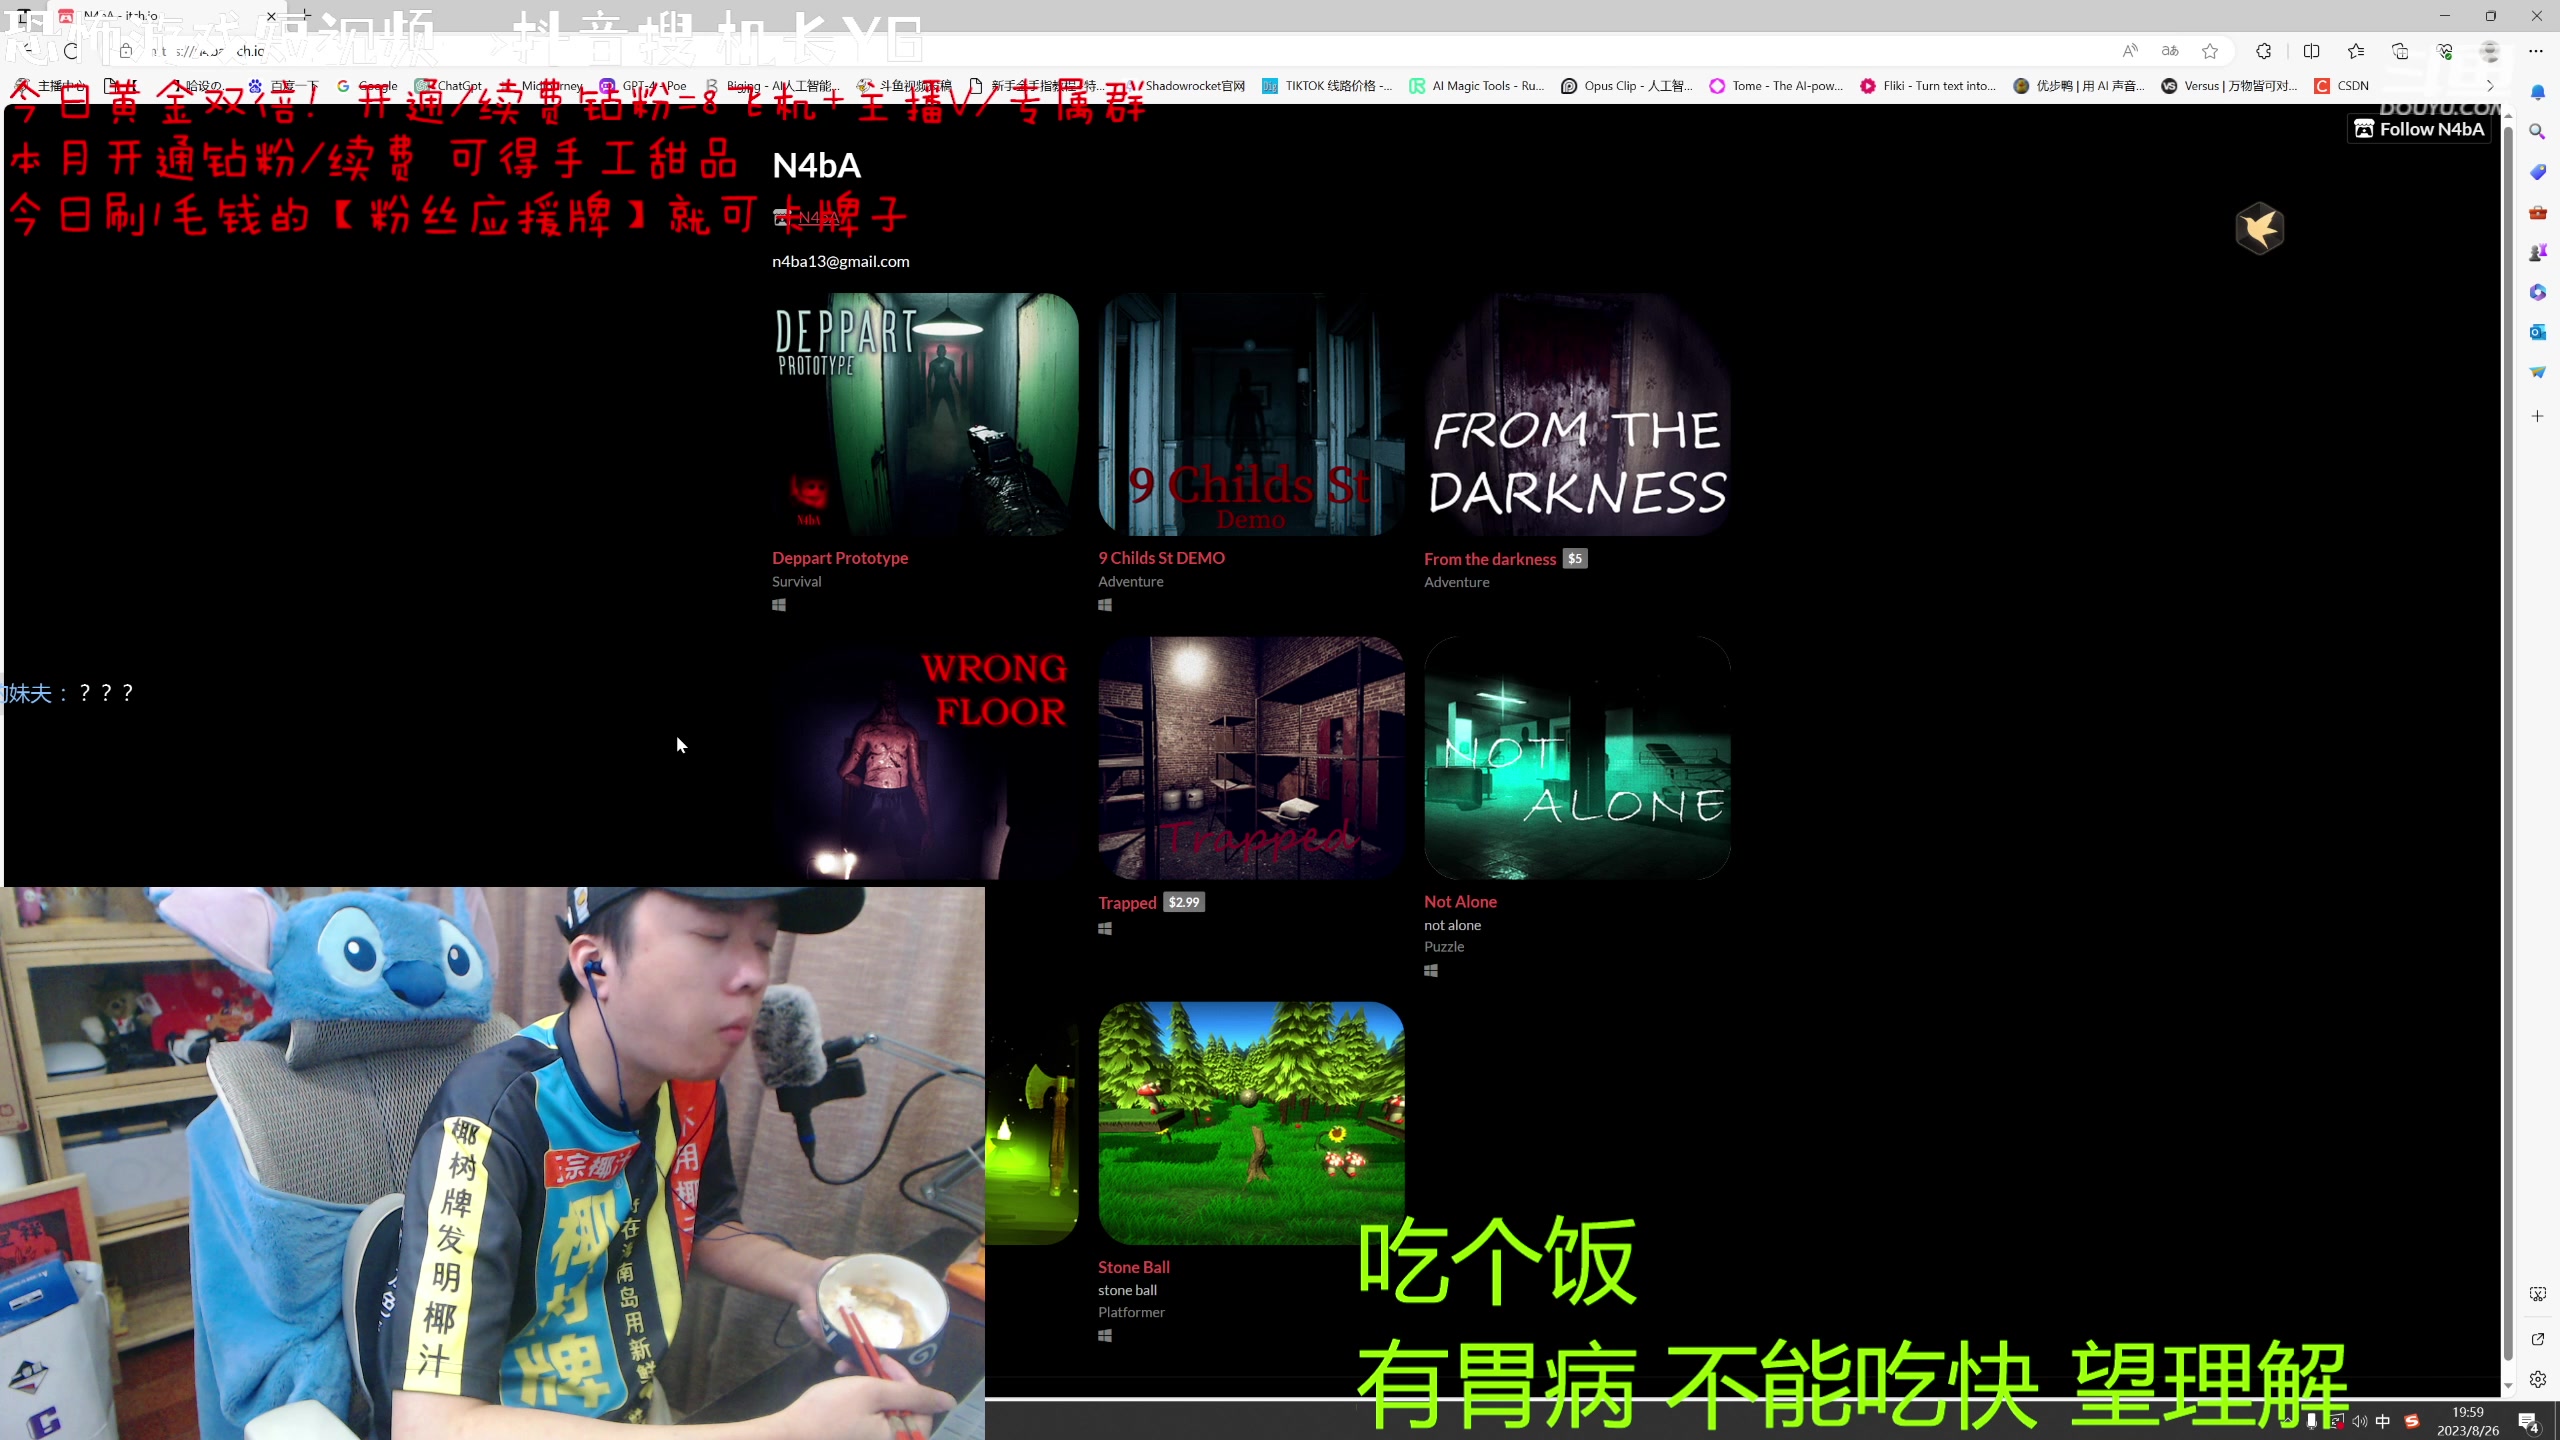
Task: Open Microsoft 365 from the Edge sidebar
Action: tap(2538, 292)
